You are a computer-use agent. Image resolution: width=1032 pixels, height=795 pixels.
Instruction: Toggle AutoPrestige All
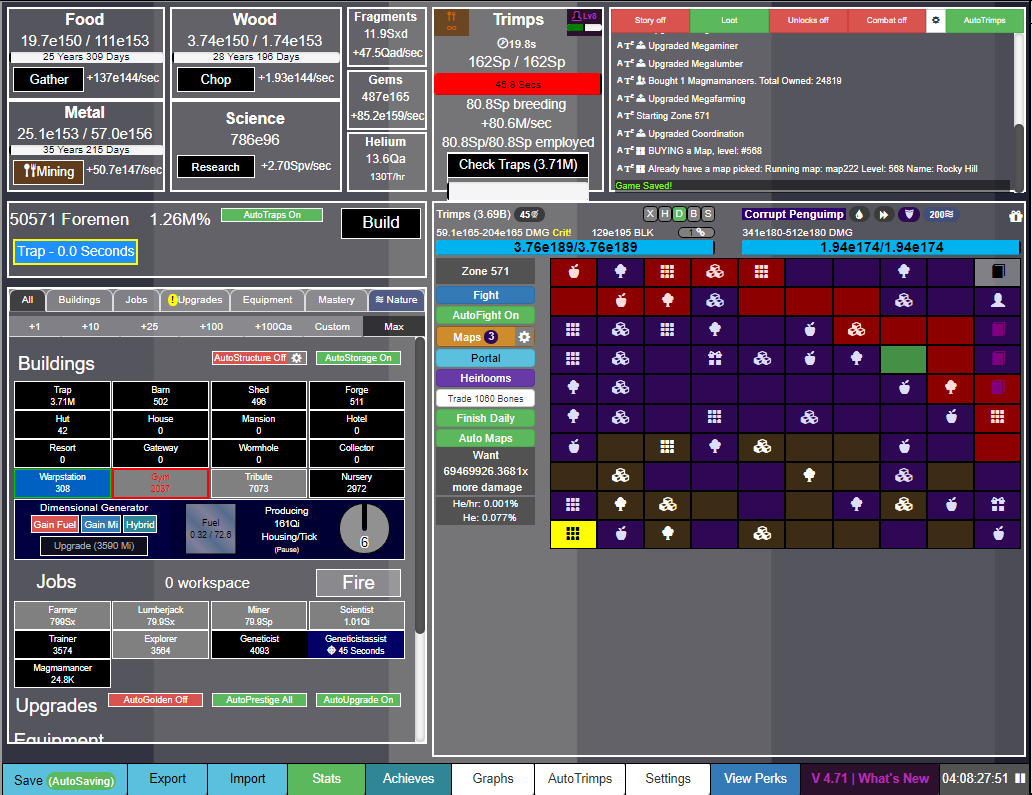[259, 700]
